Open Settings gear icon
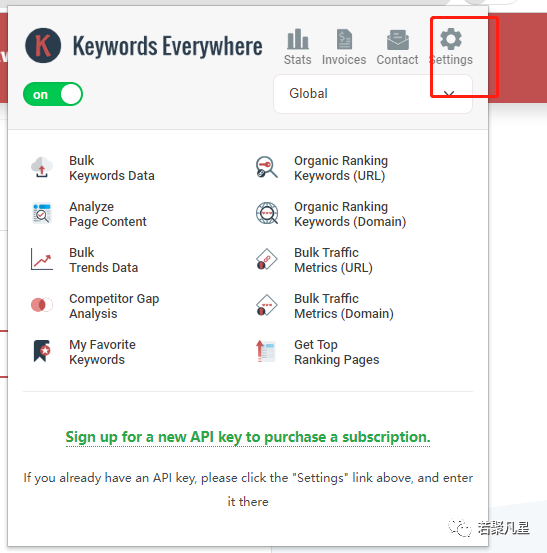Image resolution: width=547 pixels, height=553 pixels. click(451, 39)
